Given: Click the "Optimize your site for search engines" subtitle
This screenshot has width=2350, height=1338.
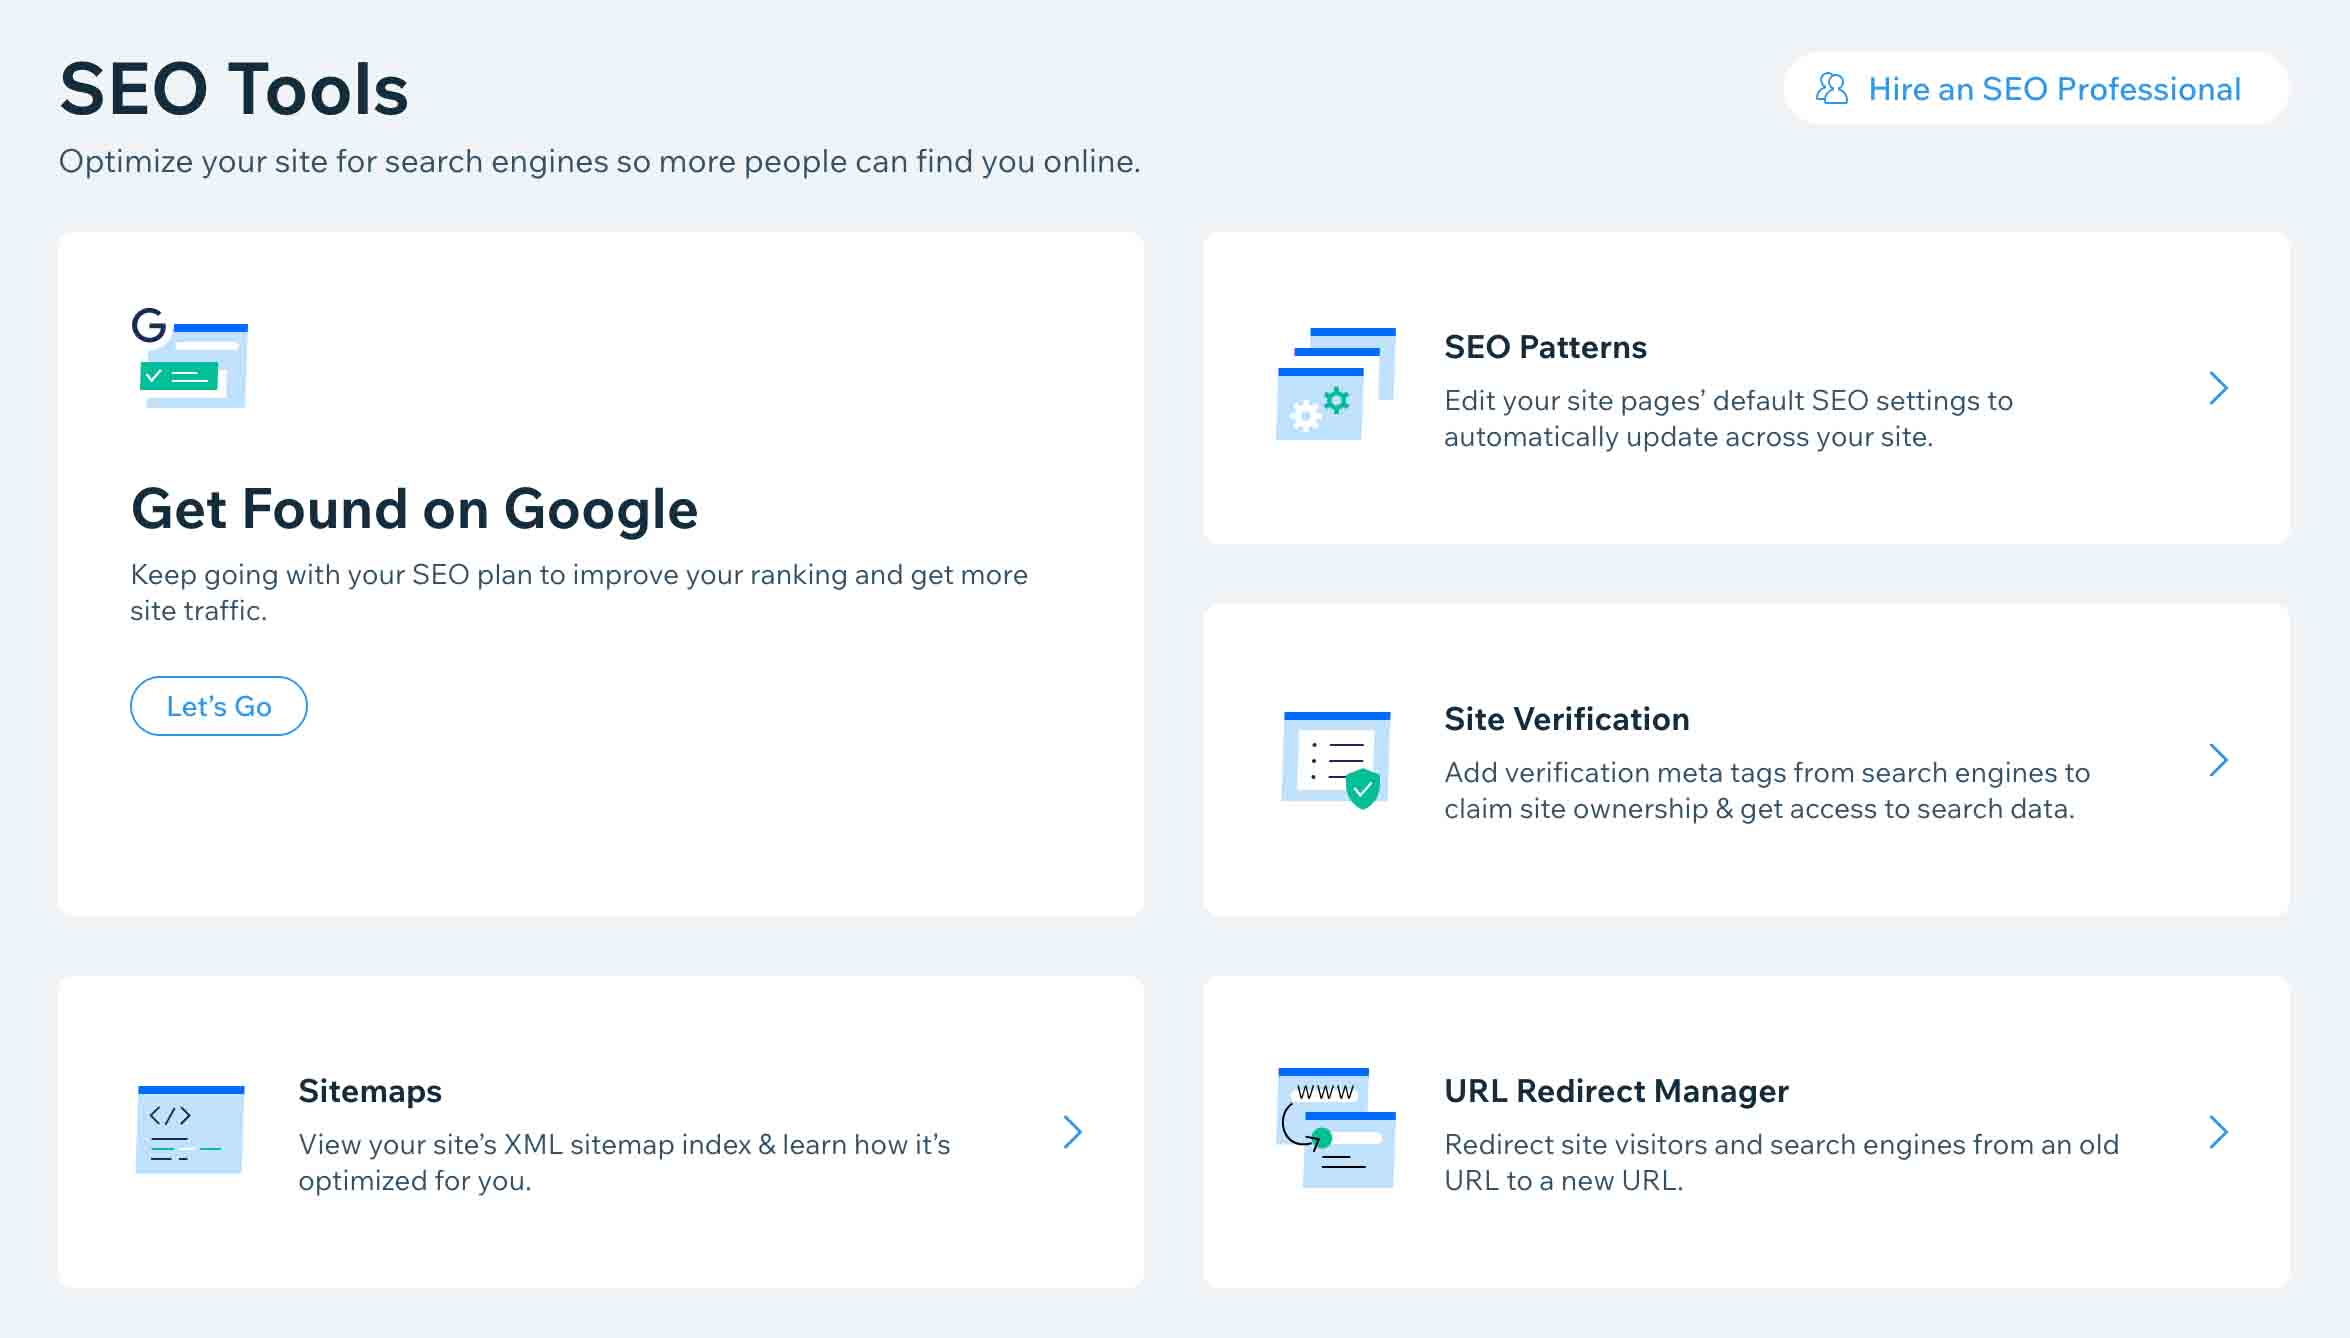Looking at the screenshot, I should pyautogui.click(x=600, y=161).
